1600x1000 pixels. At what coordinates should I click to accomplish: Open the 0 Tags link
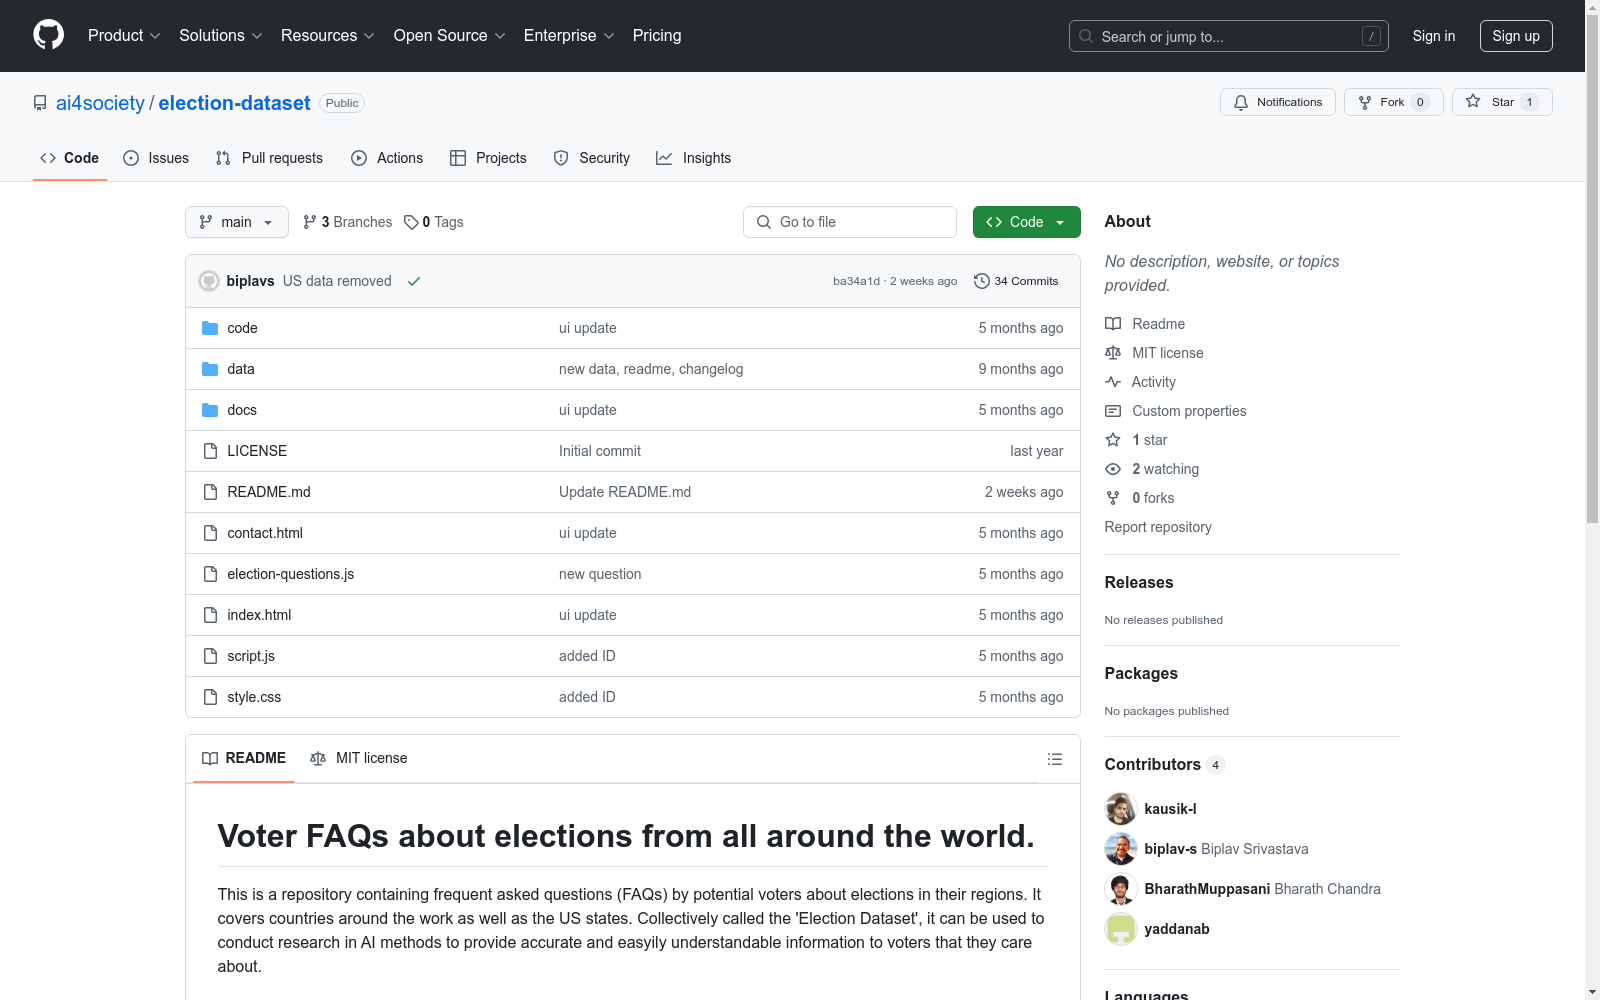(x=434, y=222)
